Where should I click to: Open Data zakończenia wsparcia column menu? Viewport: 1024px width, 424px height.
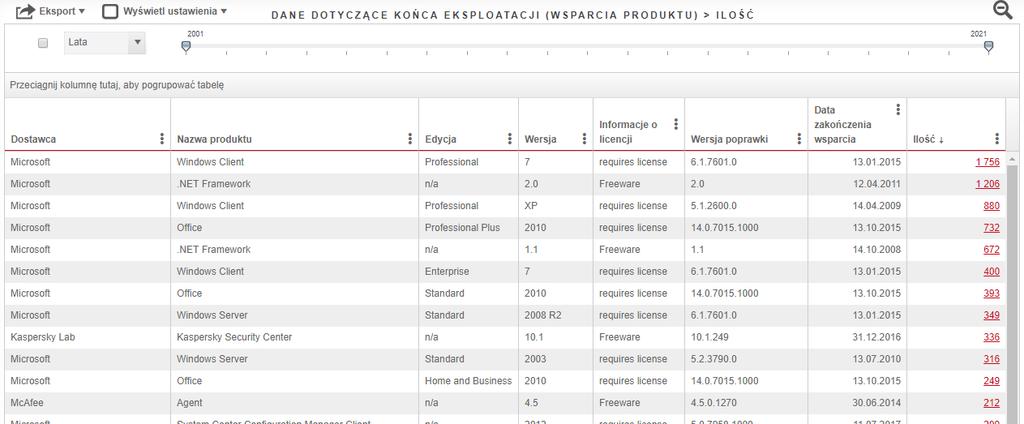[x=898, y=110]
